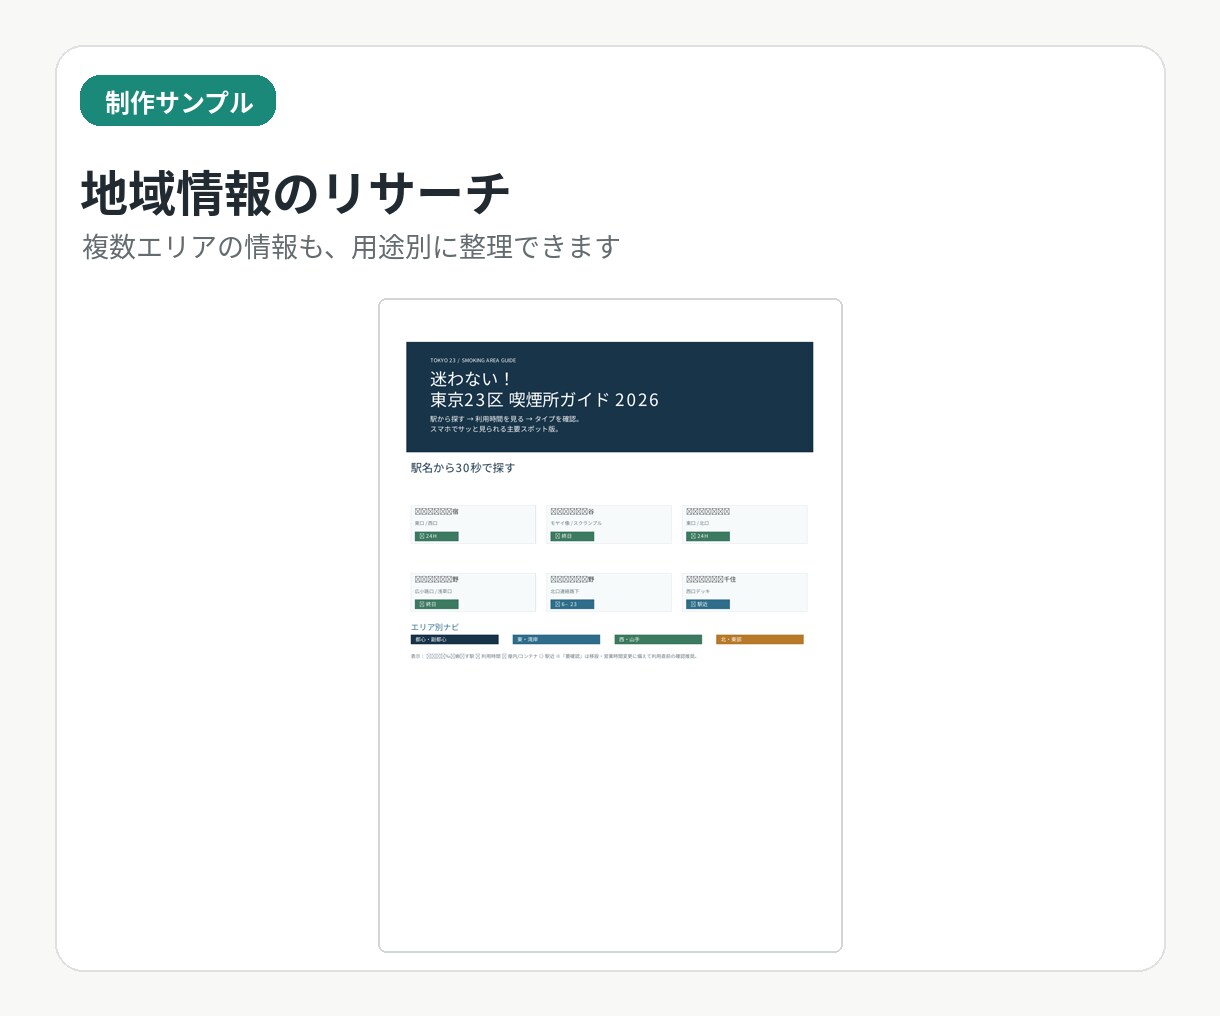Open the station card labeled モヤイ像/スクランブル
Viewport: 1220px width, 1016px height.
609,524
